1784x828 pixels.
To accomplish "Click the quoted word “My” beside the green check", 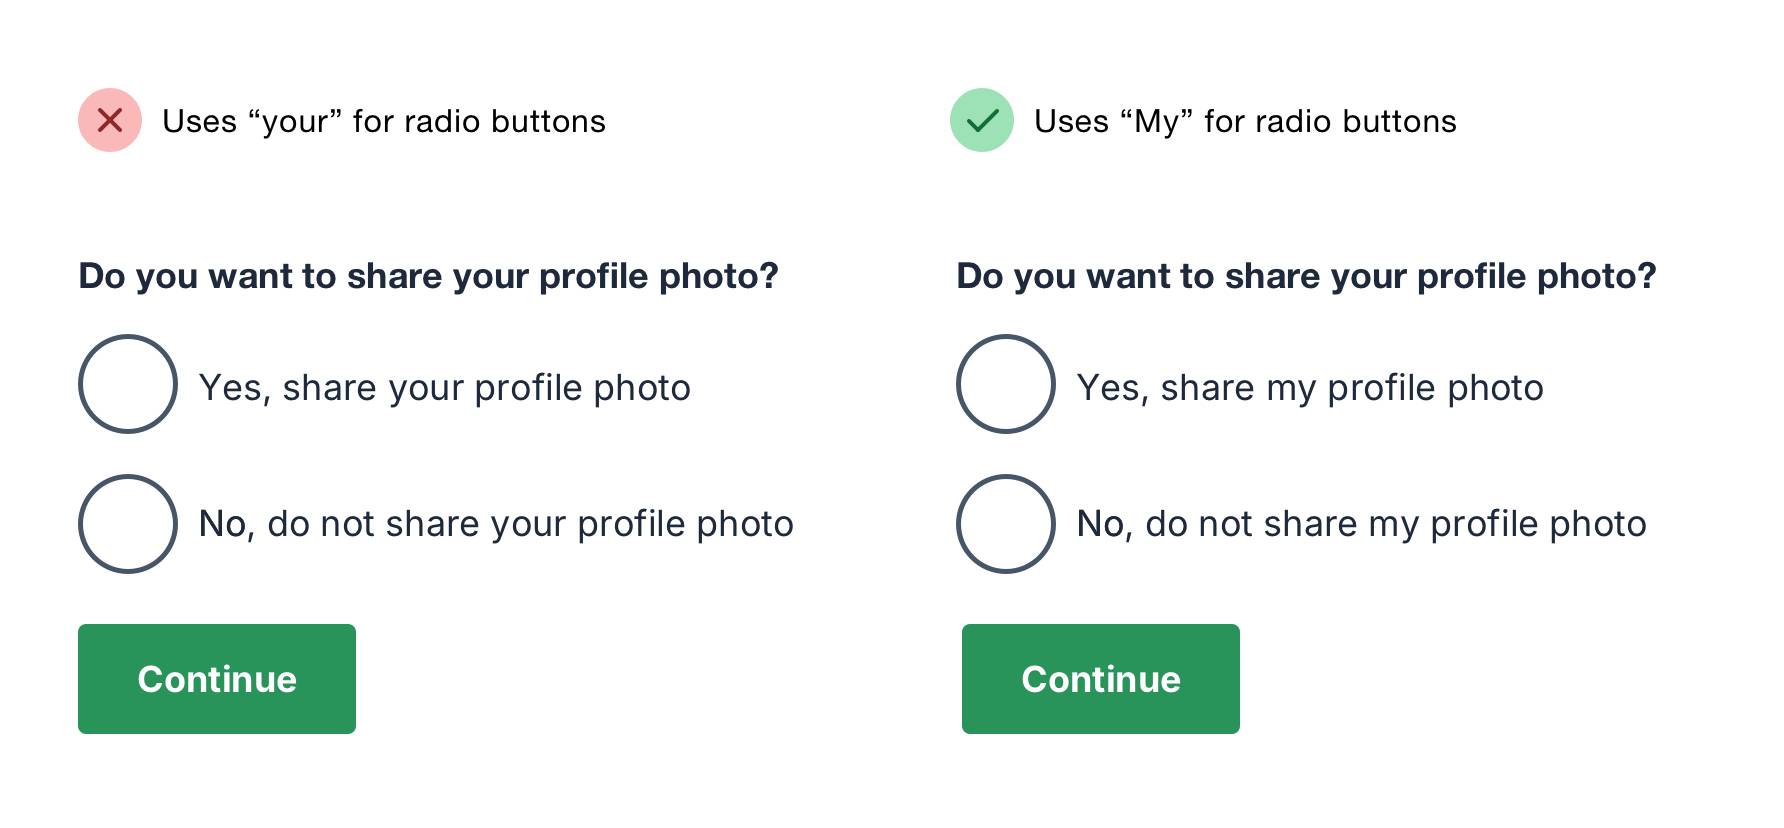I will [x=1157, y=122].
